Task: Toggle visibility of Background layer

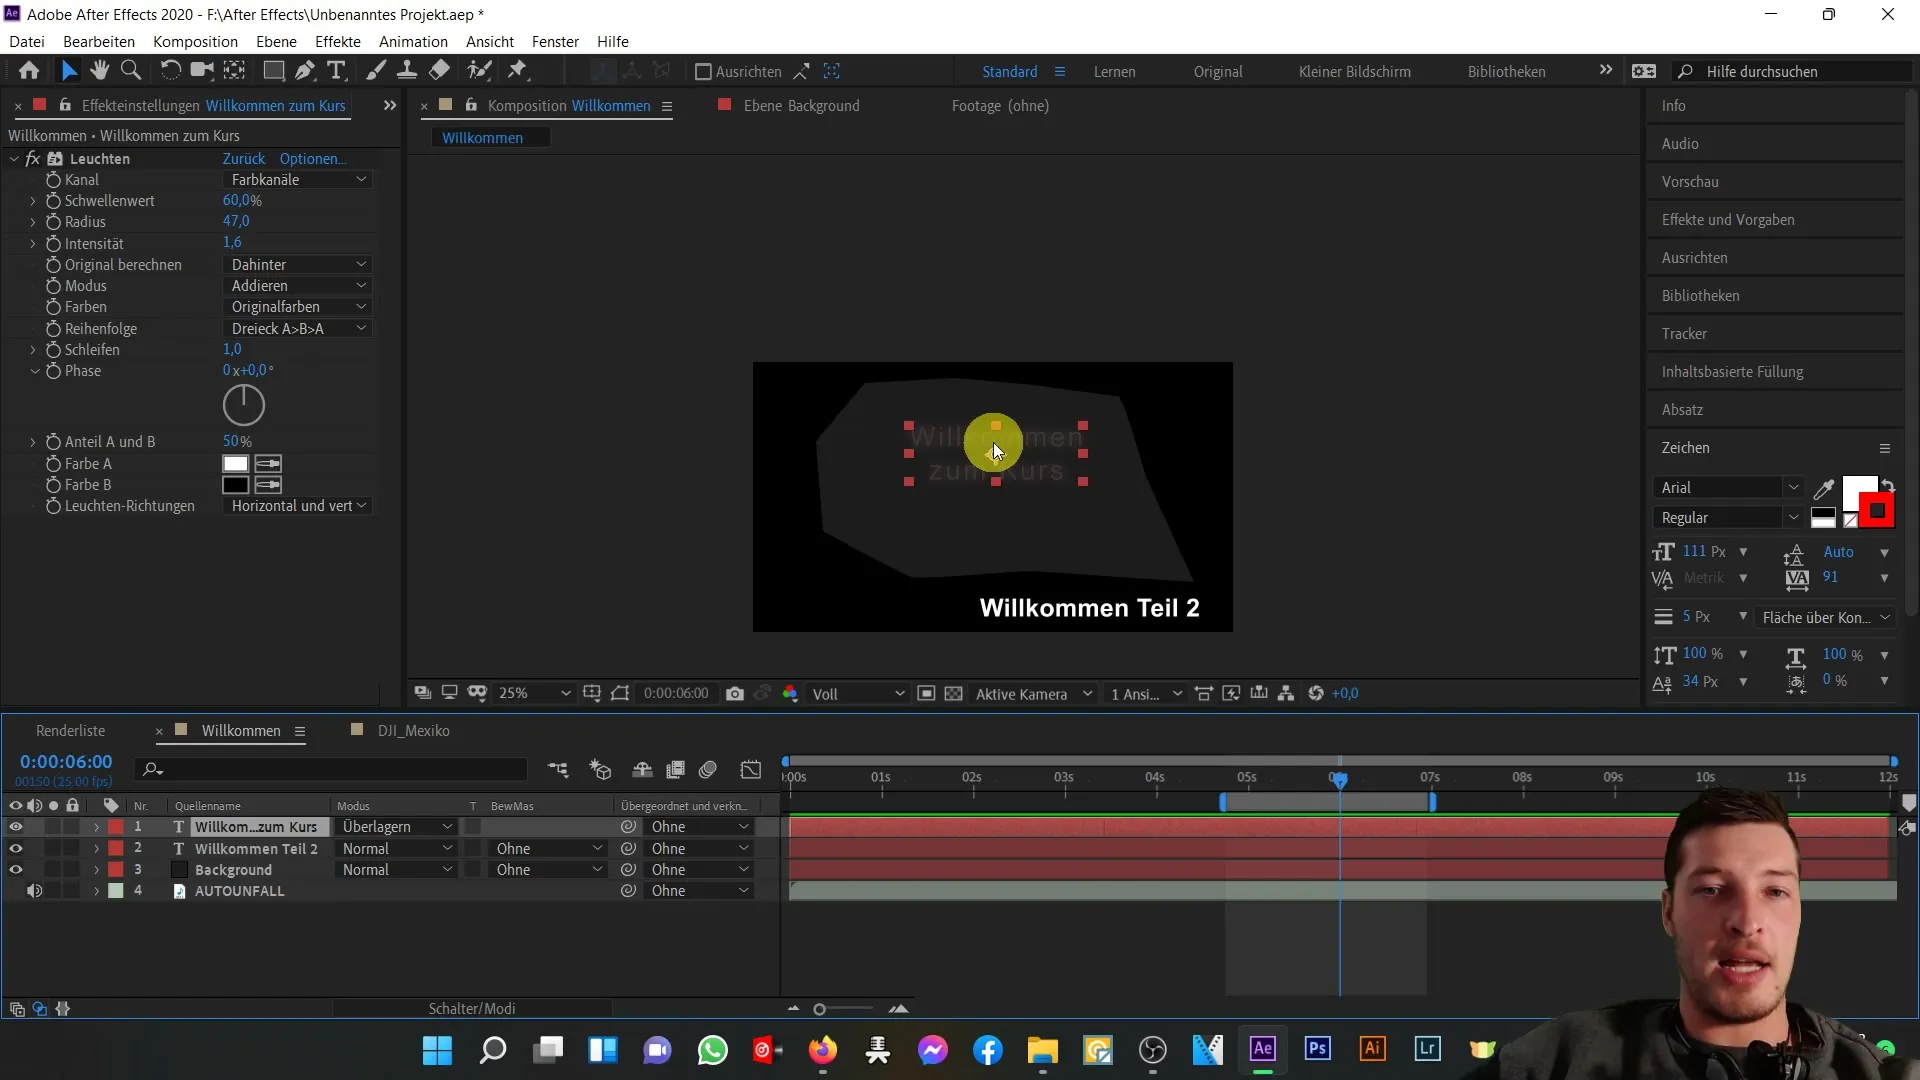Action: (16, 869)
